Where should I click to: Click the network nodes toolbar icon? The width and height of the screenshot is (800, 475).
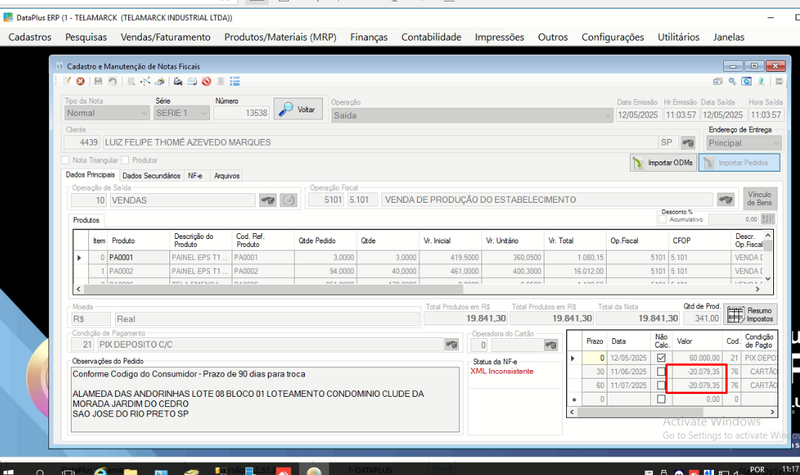145,81
